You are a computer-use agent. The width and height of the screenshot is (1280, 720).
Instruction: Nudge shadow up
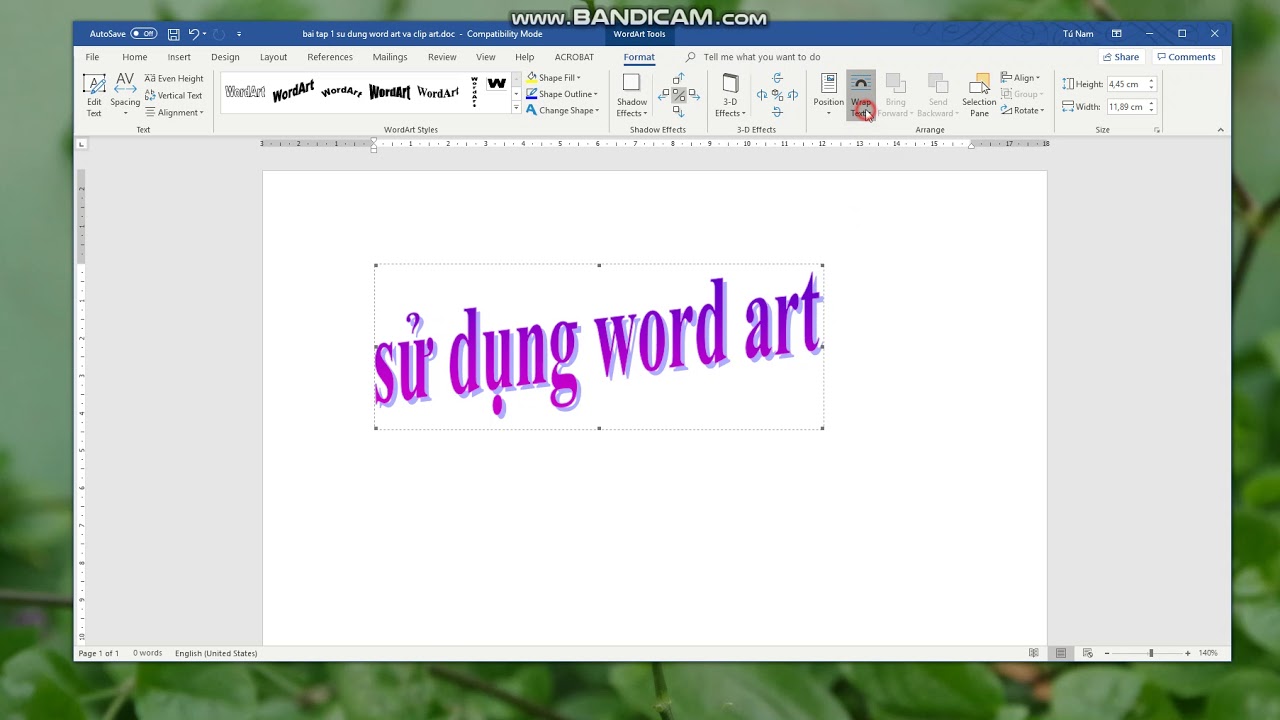[678, 79]
